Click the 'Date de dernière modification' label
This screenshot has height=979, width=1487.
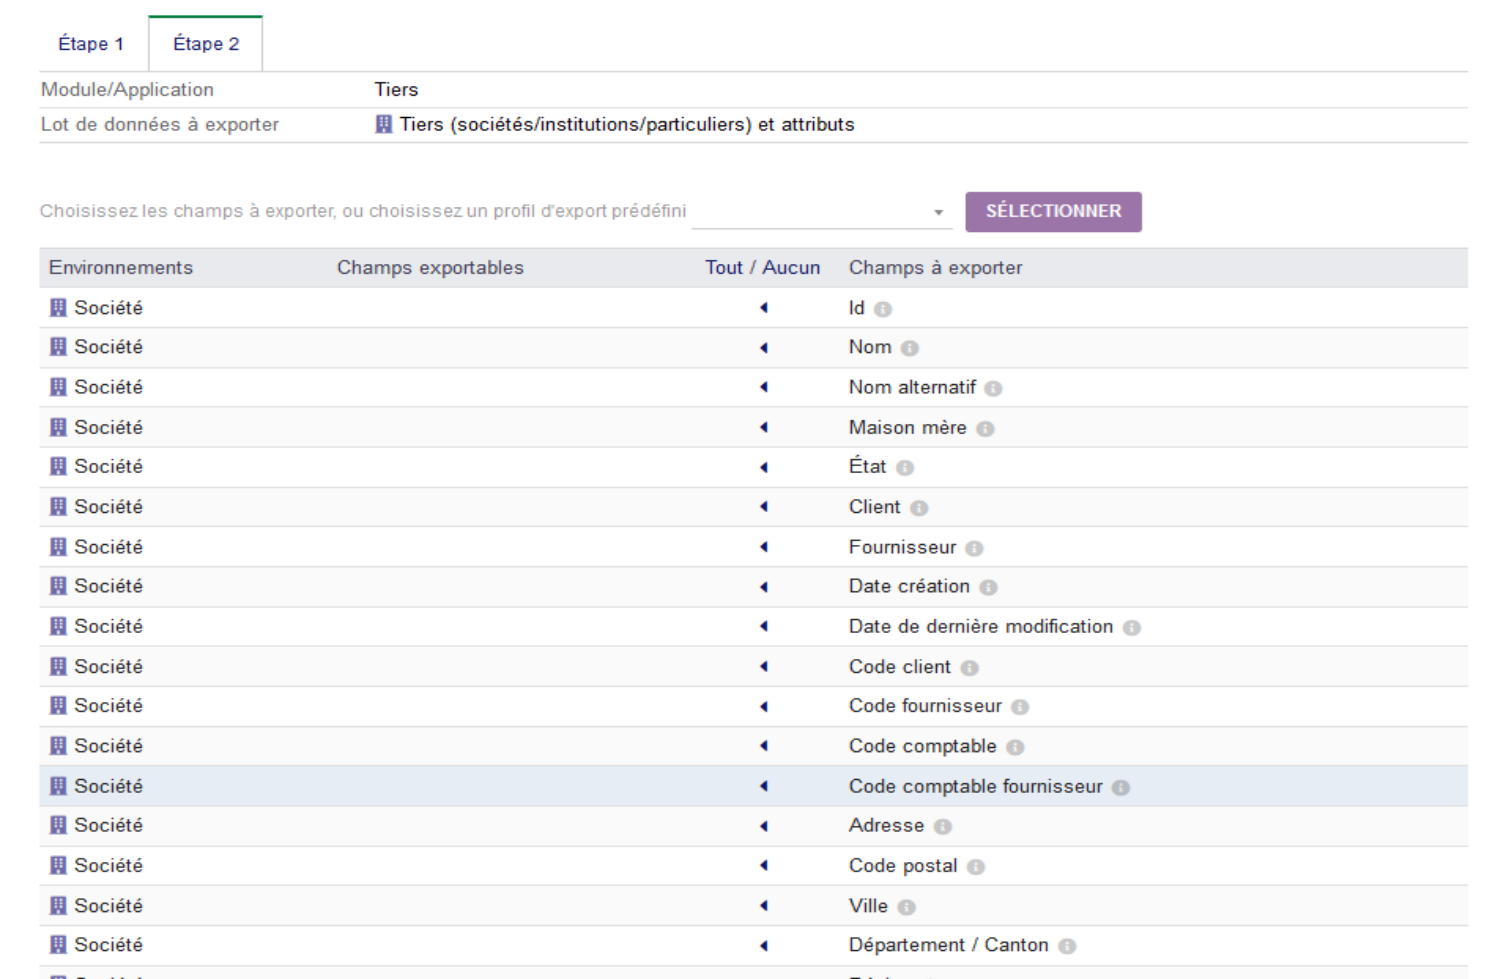click(x=981, y=626)
